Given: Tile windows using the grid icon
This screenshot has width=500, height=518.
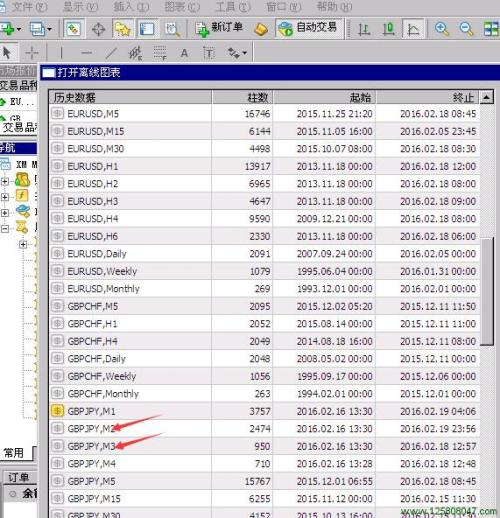Looking at the screenshot, I should [x=491, y=29].
